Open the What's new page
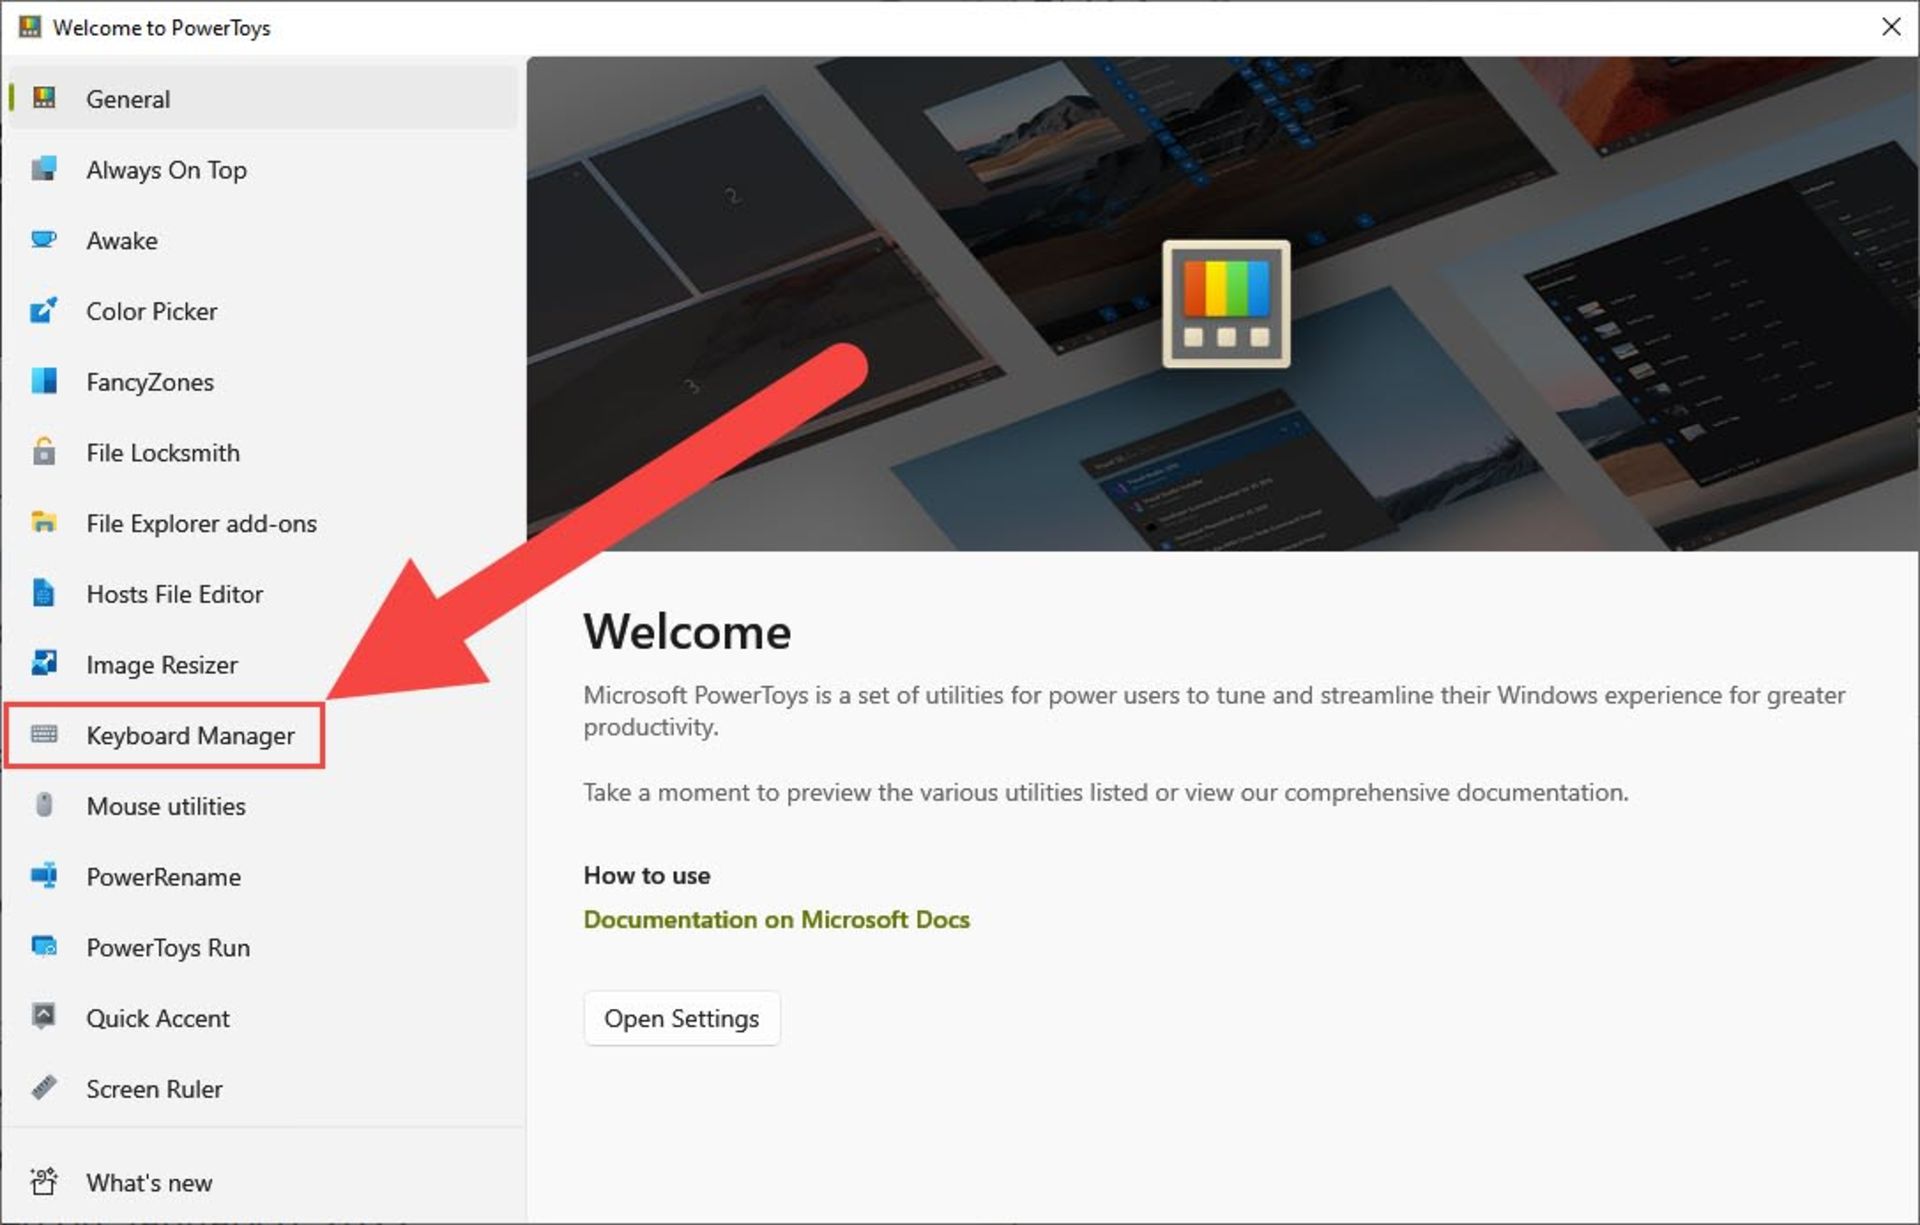 click(x=148, y=1182)
